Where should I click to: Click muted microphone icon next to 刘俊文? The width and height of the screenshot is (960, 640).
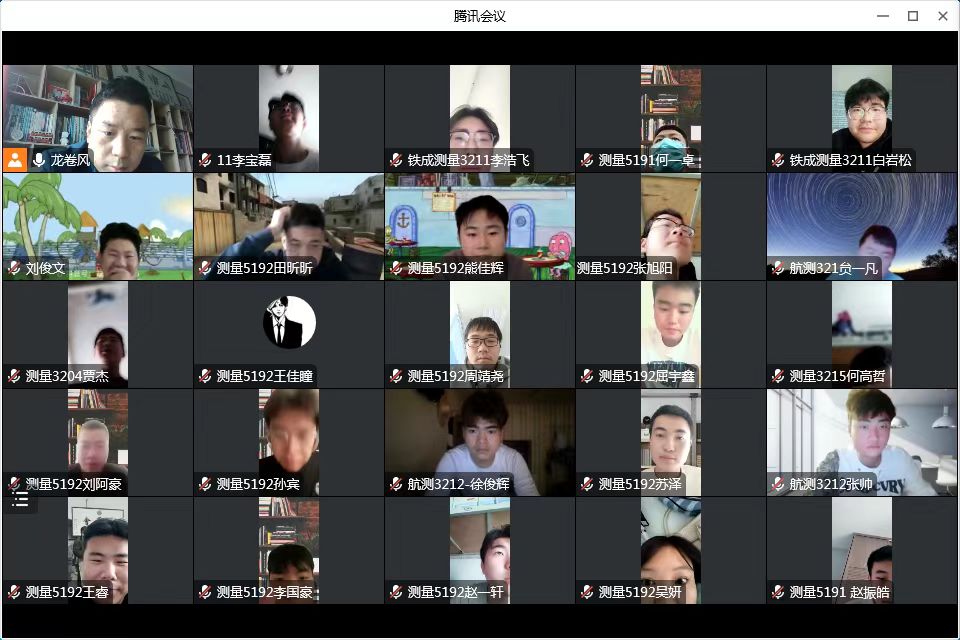point(14,268)
